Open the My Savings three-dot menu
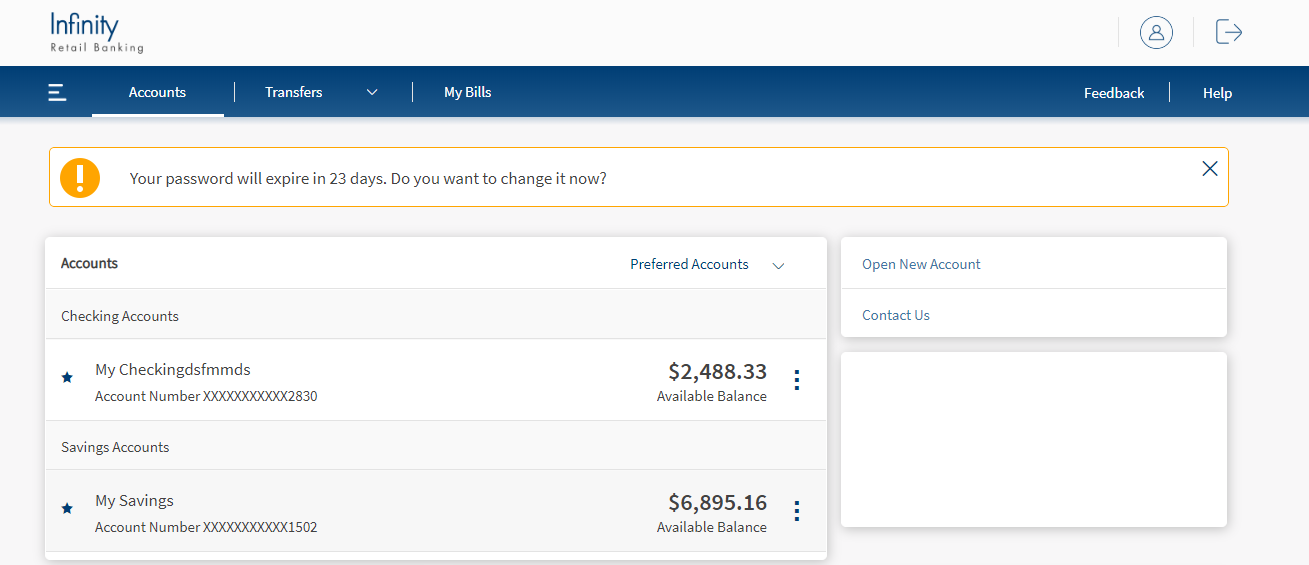1309x565 pixels. pos(796,511)
